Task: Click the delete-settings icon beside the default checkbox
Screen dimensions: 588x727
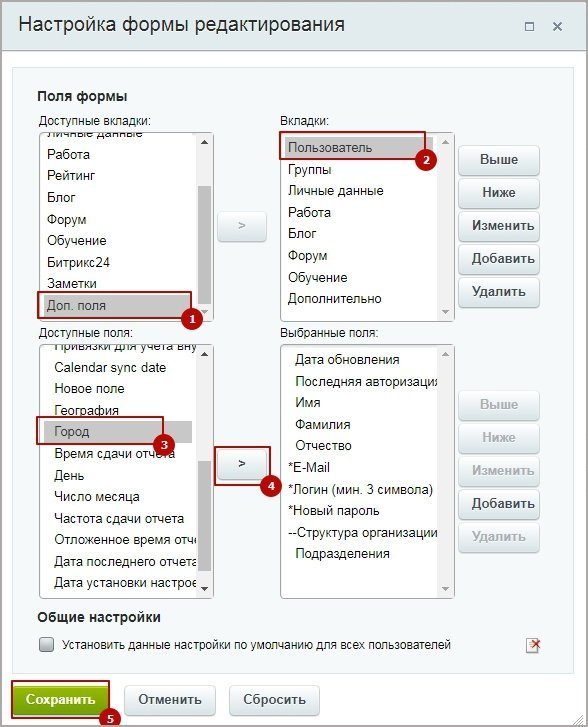Action: click(533, 645)
